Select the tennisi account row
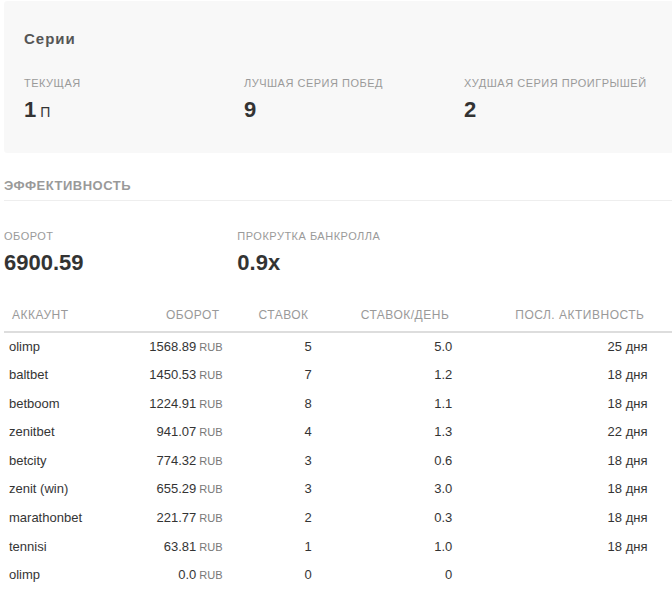This screenshot has height=596, width=672. [338, 547]
